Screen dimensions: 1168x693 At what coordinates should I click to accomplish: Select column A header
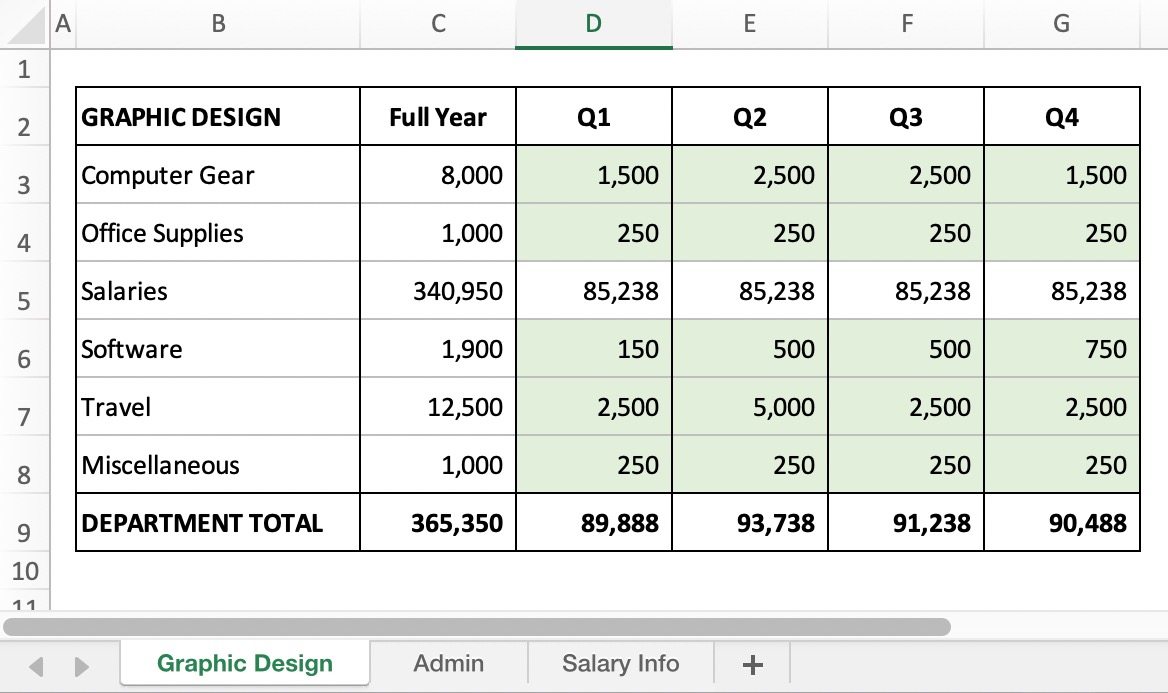(x=63, y=24)
